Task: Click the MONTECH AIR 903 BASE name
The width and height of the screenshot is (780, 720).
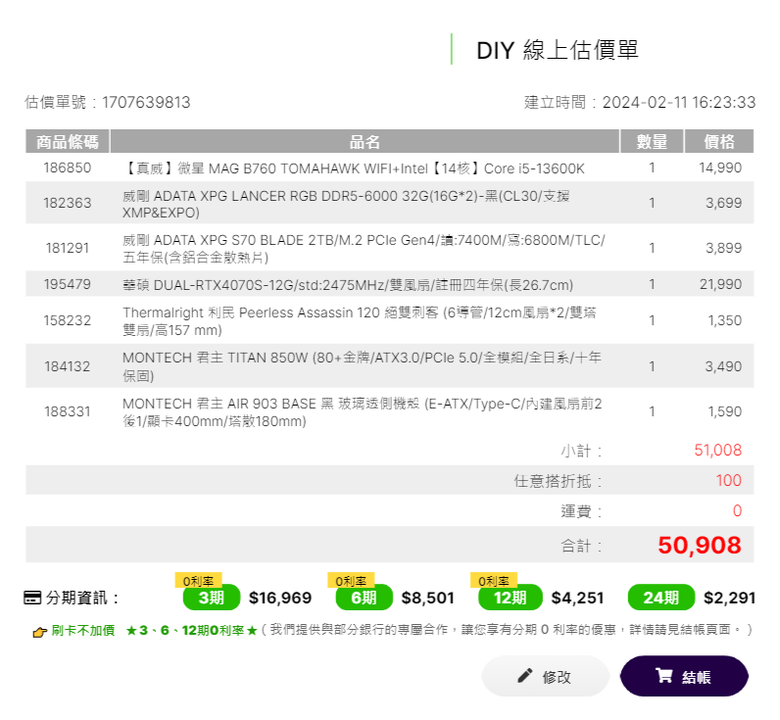Action: point(362,412)
